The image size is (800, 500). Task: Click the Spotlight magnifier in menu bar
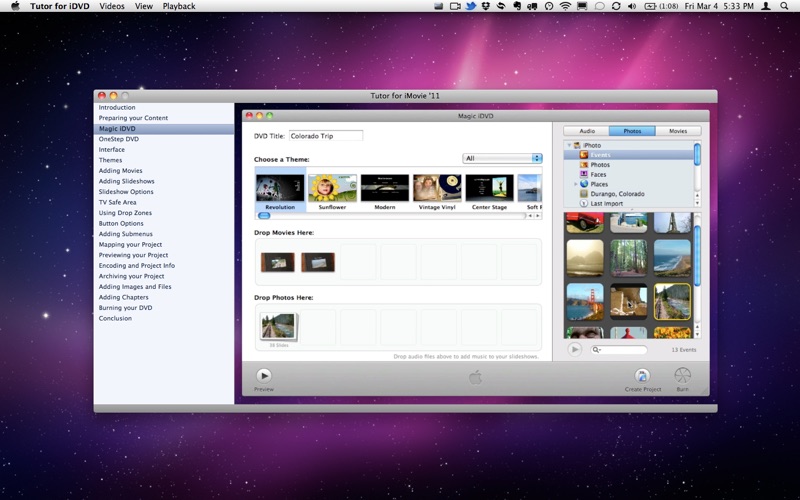[785, 6]
